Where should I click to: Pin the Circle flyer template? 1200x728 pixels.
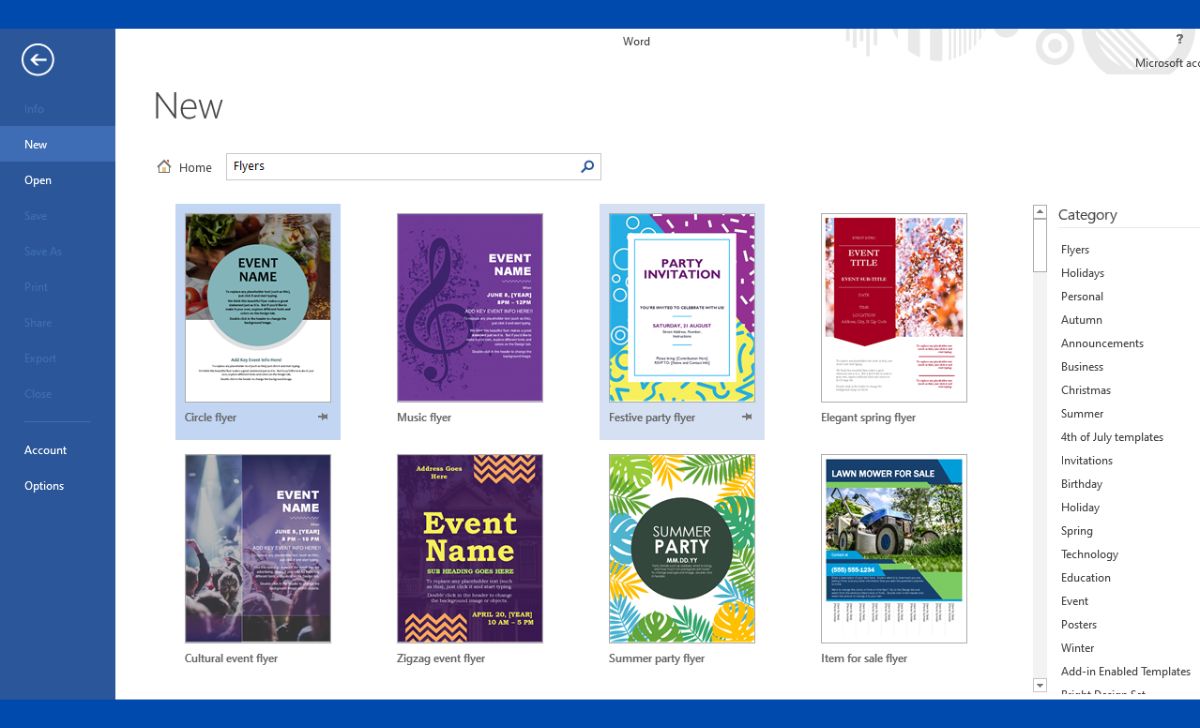pos(323,417)
